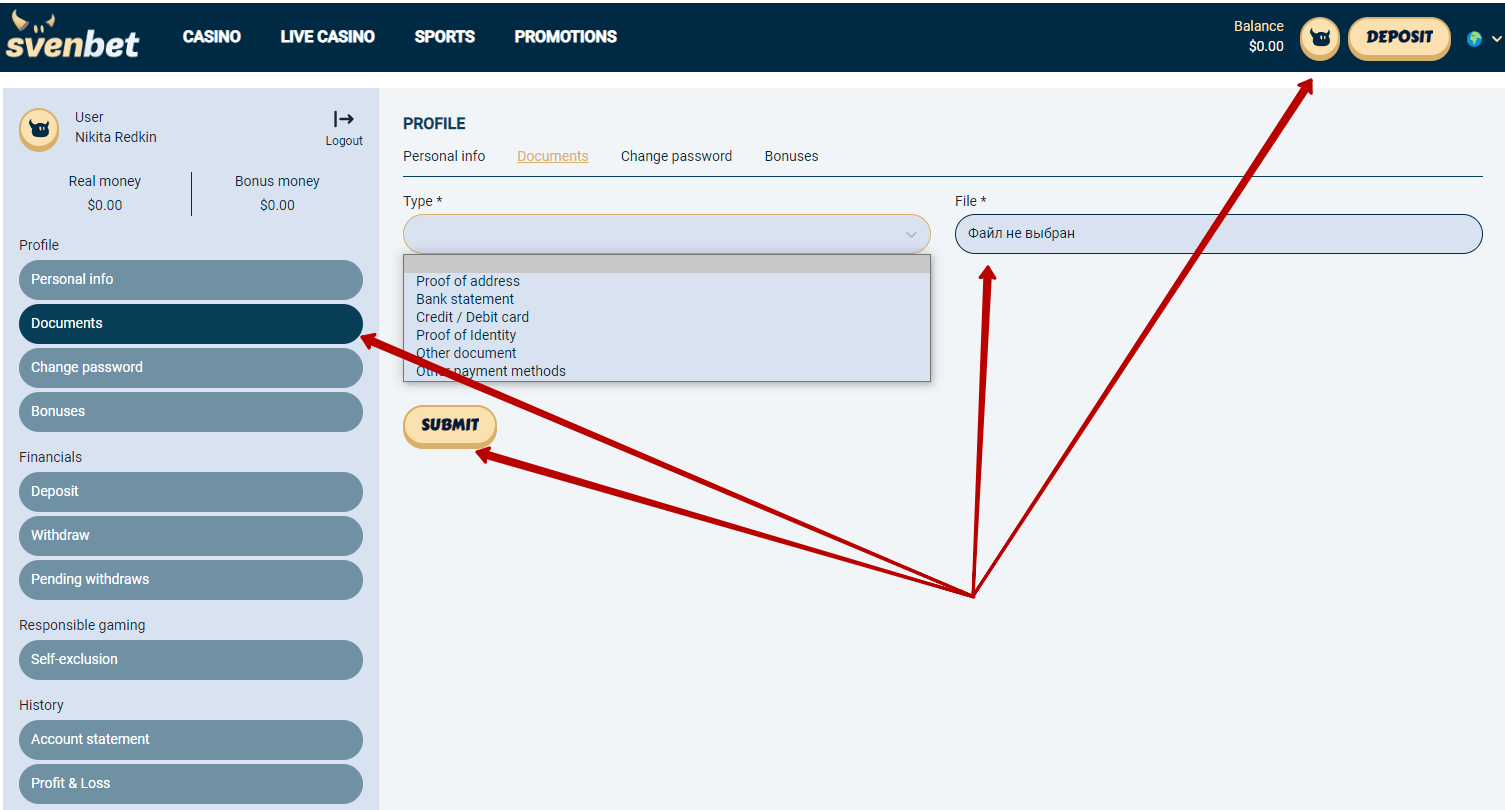Viewport: 1505px width, 810px height.
Task: Switch to Personal info tab
Action: 444,156
